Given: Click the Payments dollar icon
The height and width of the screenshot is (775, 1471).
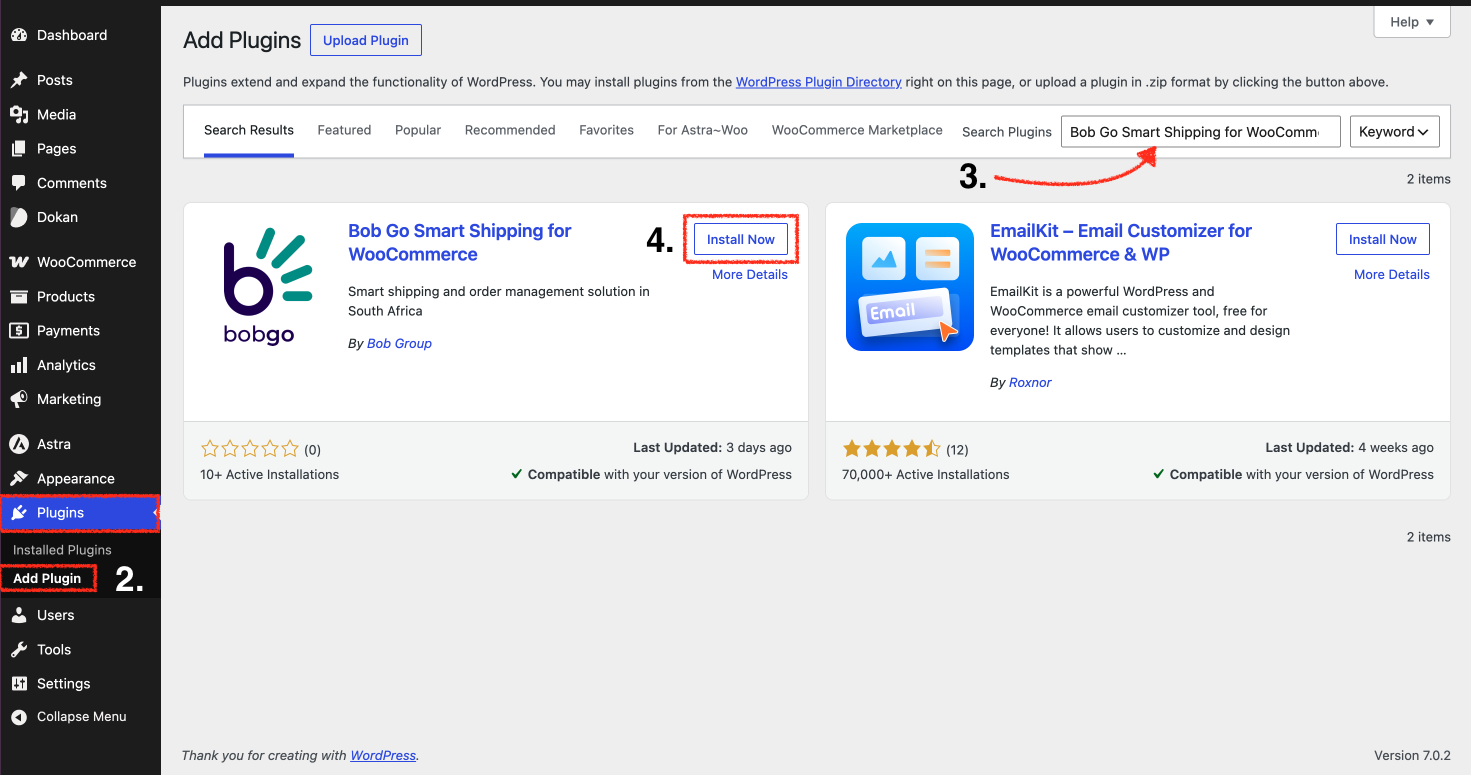Looking at the screenshot, I should click(x=18, y=331).
